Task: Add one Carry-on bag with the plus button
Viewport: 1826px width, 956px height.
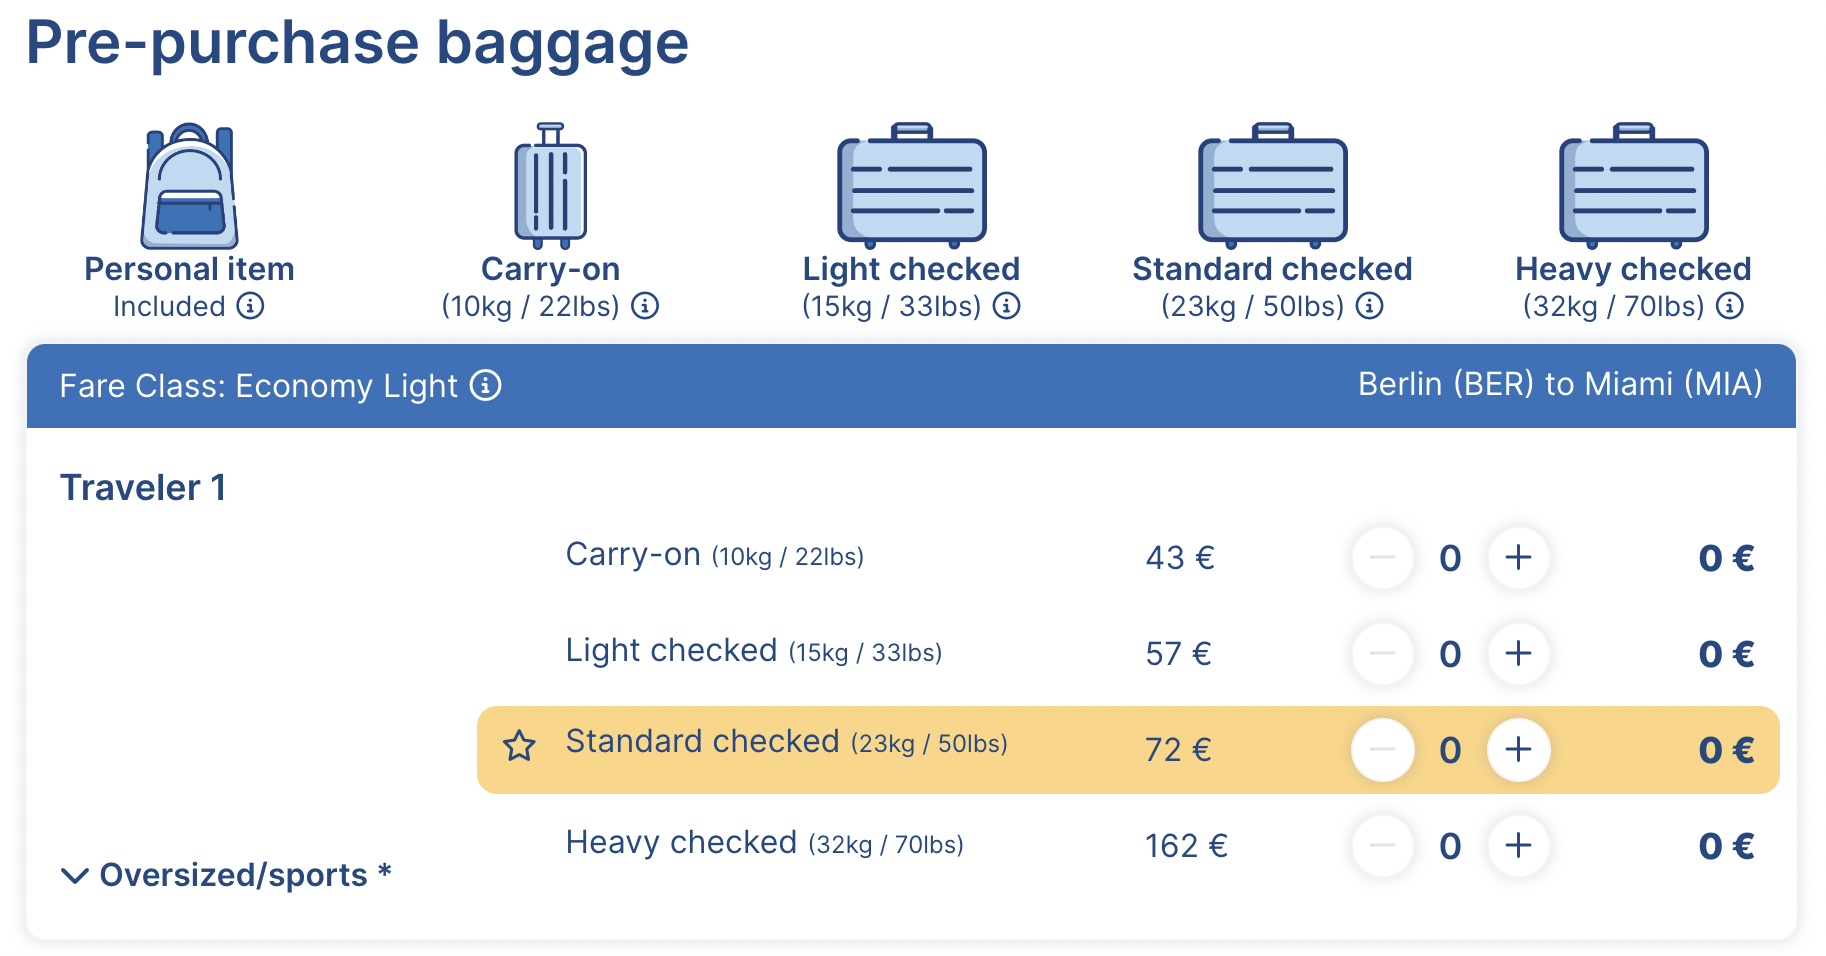Action: click(1518, 558)
